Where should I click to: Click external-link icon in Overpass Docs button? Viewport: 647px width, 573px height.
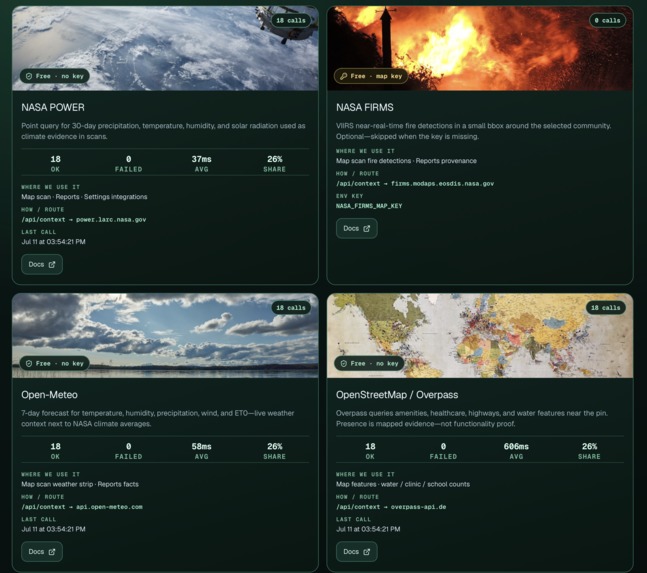pyautogui.click(x=367, y=552)
